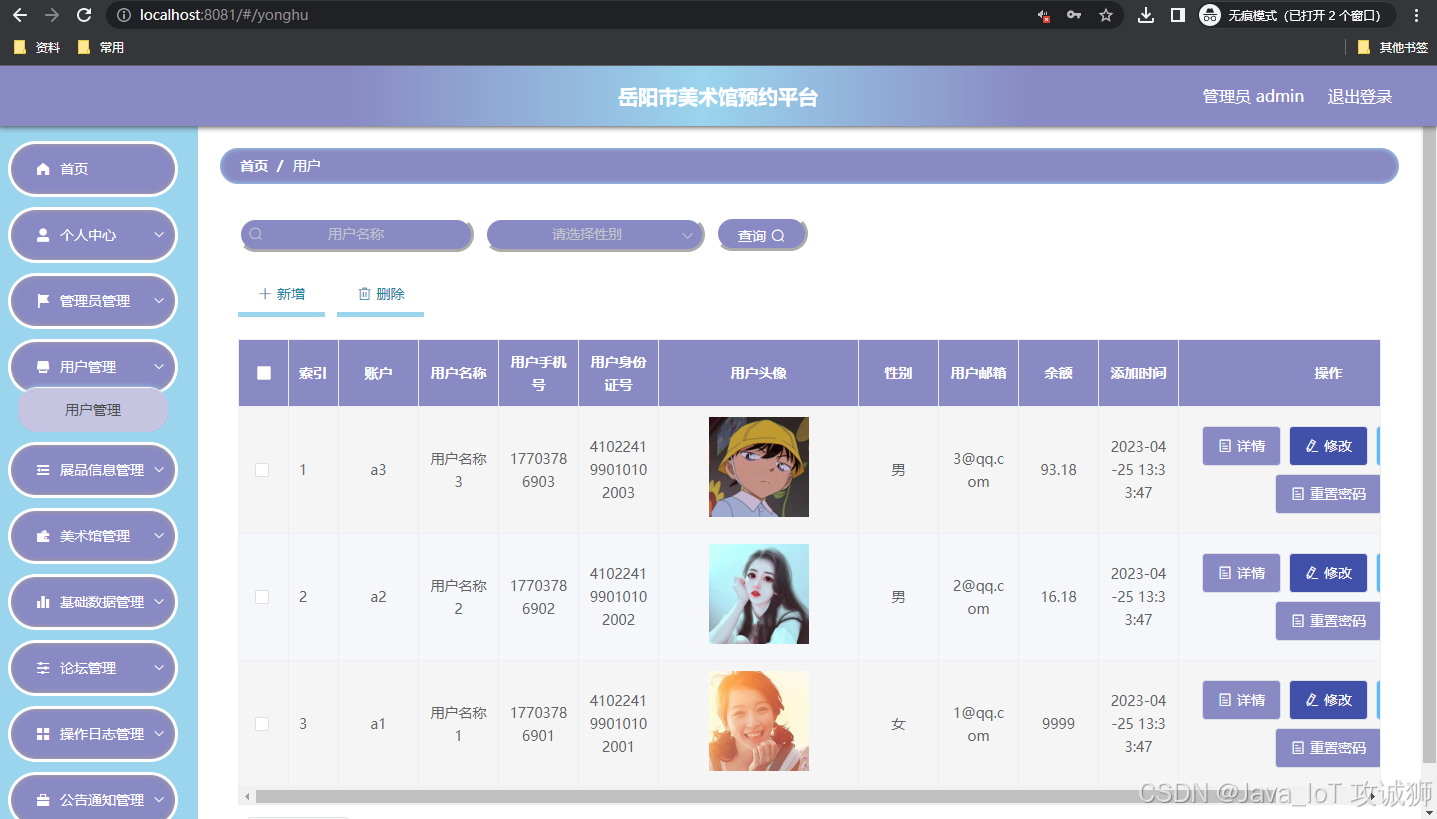The image size is (1437, 819).
Task: Click the trash icon beside 删除
Action: pos(364,294)
